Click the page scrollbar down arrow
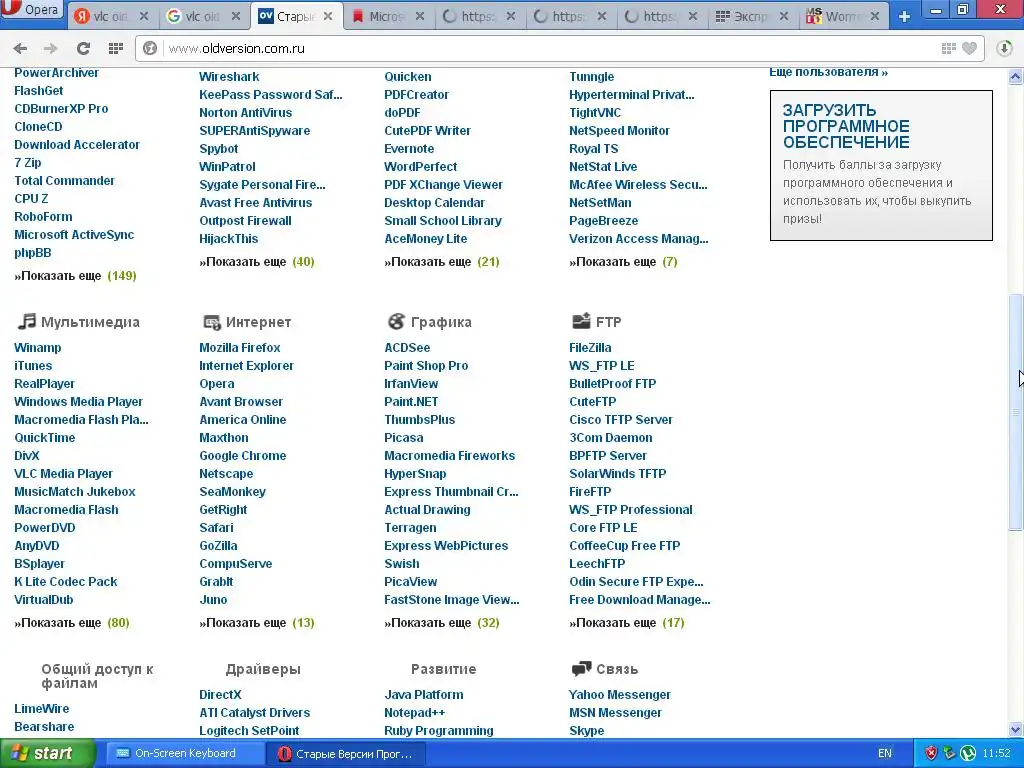 pos(1016,729)
